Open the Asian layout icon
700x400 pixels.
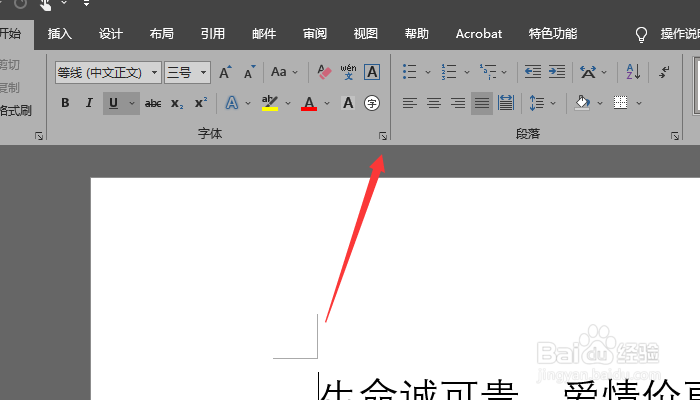[588, 72]
